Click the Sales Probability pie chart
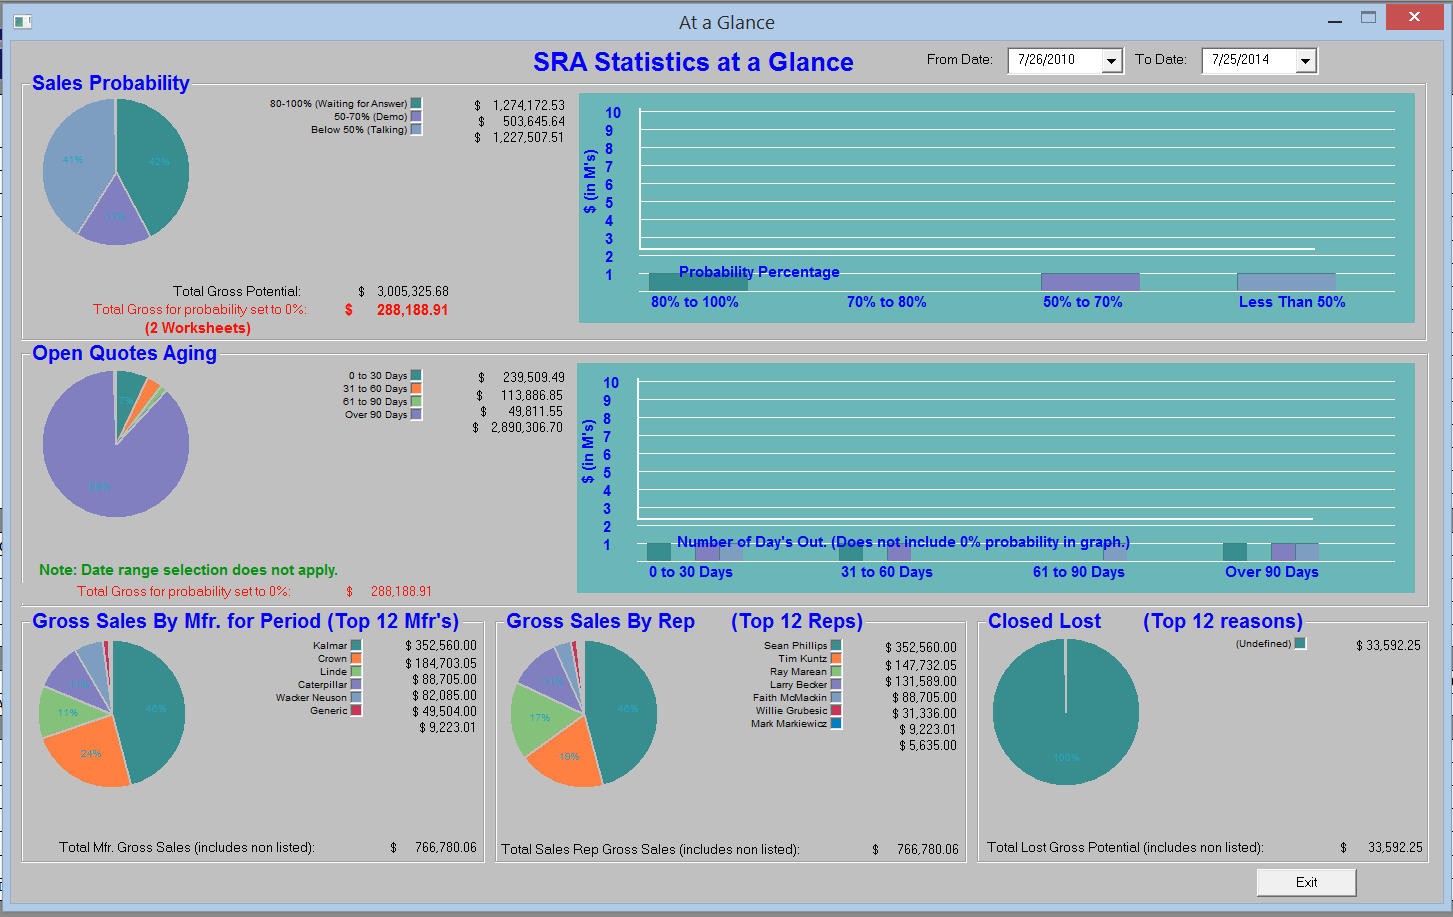Image resolution: width=1453 pixels, height=917 pixels. tap(116, 172)
